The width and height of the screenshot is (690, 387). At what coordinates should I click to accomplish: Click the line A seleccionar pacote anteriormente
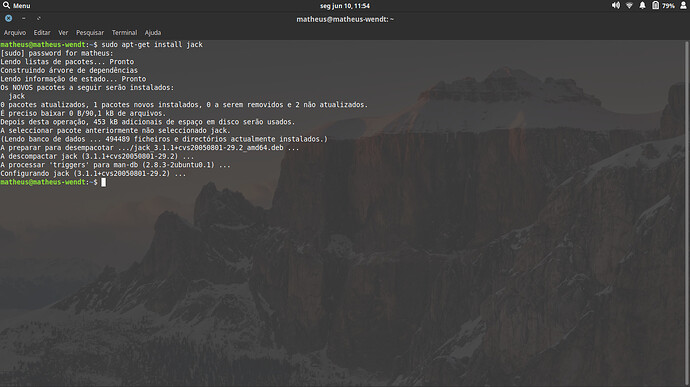tap(115, 130)
